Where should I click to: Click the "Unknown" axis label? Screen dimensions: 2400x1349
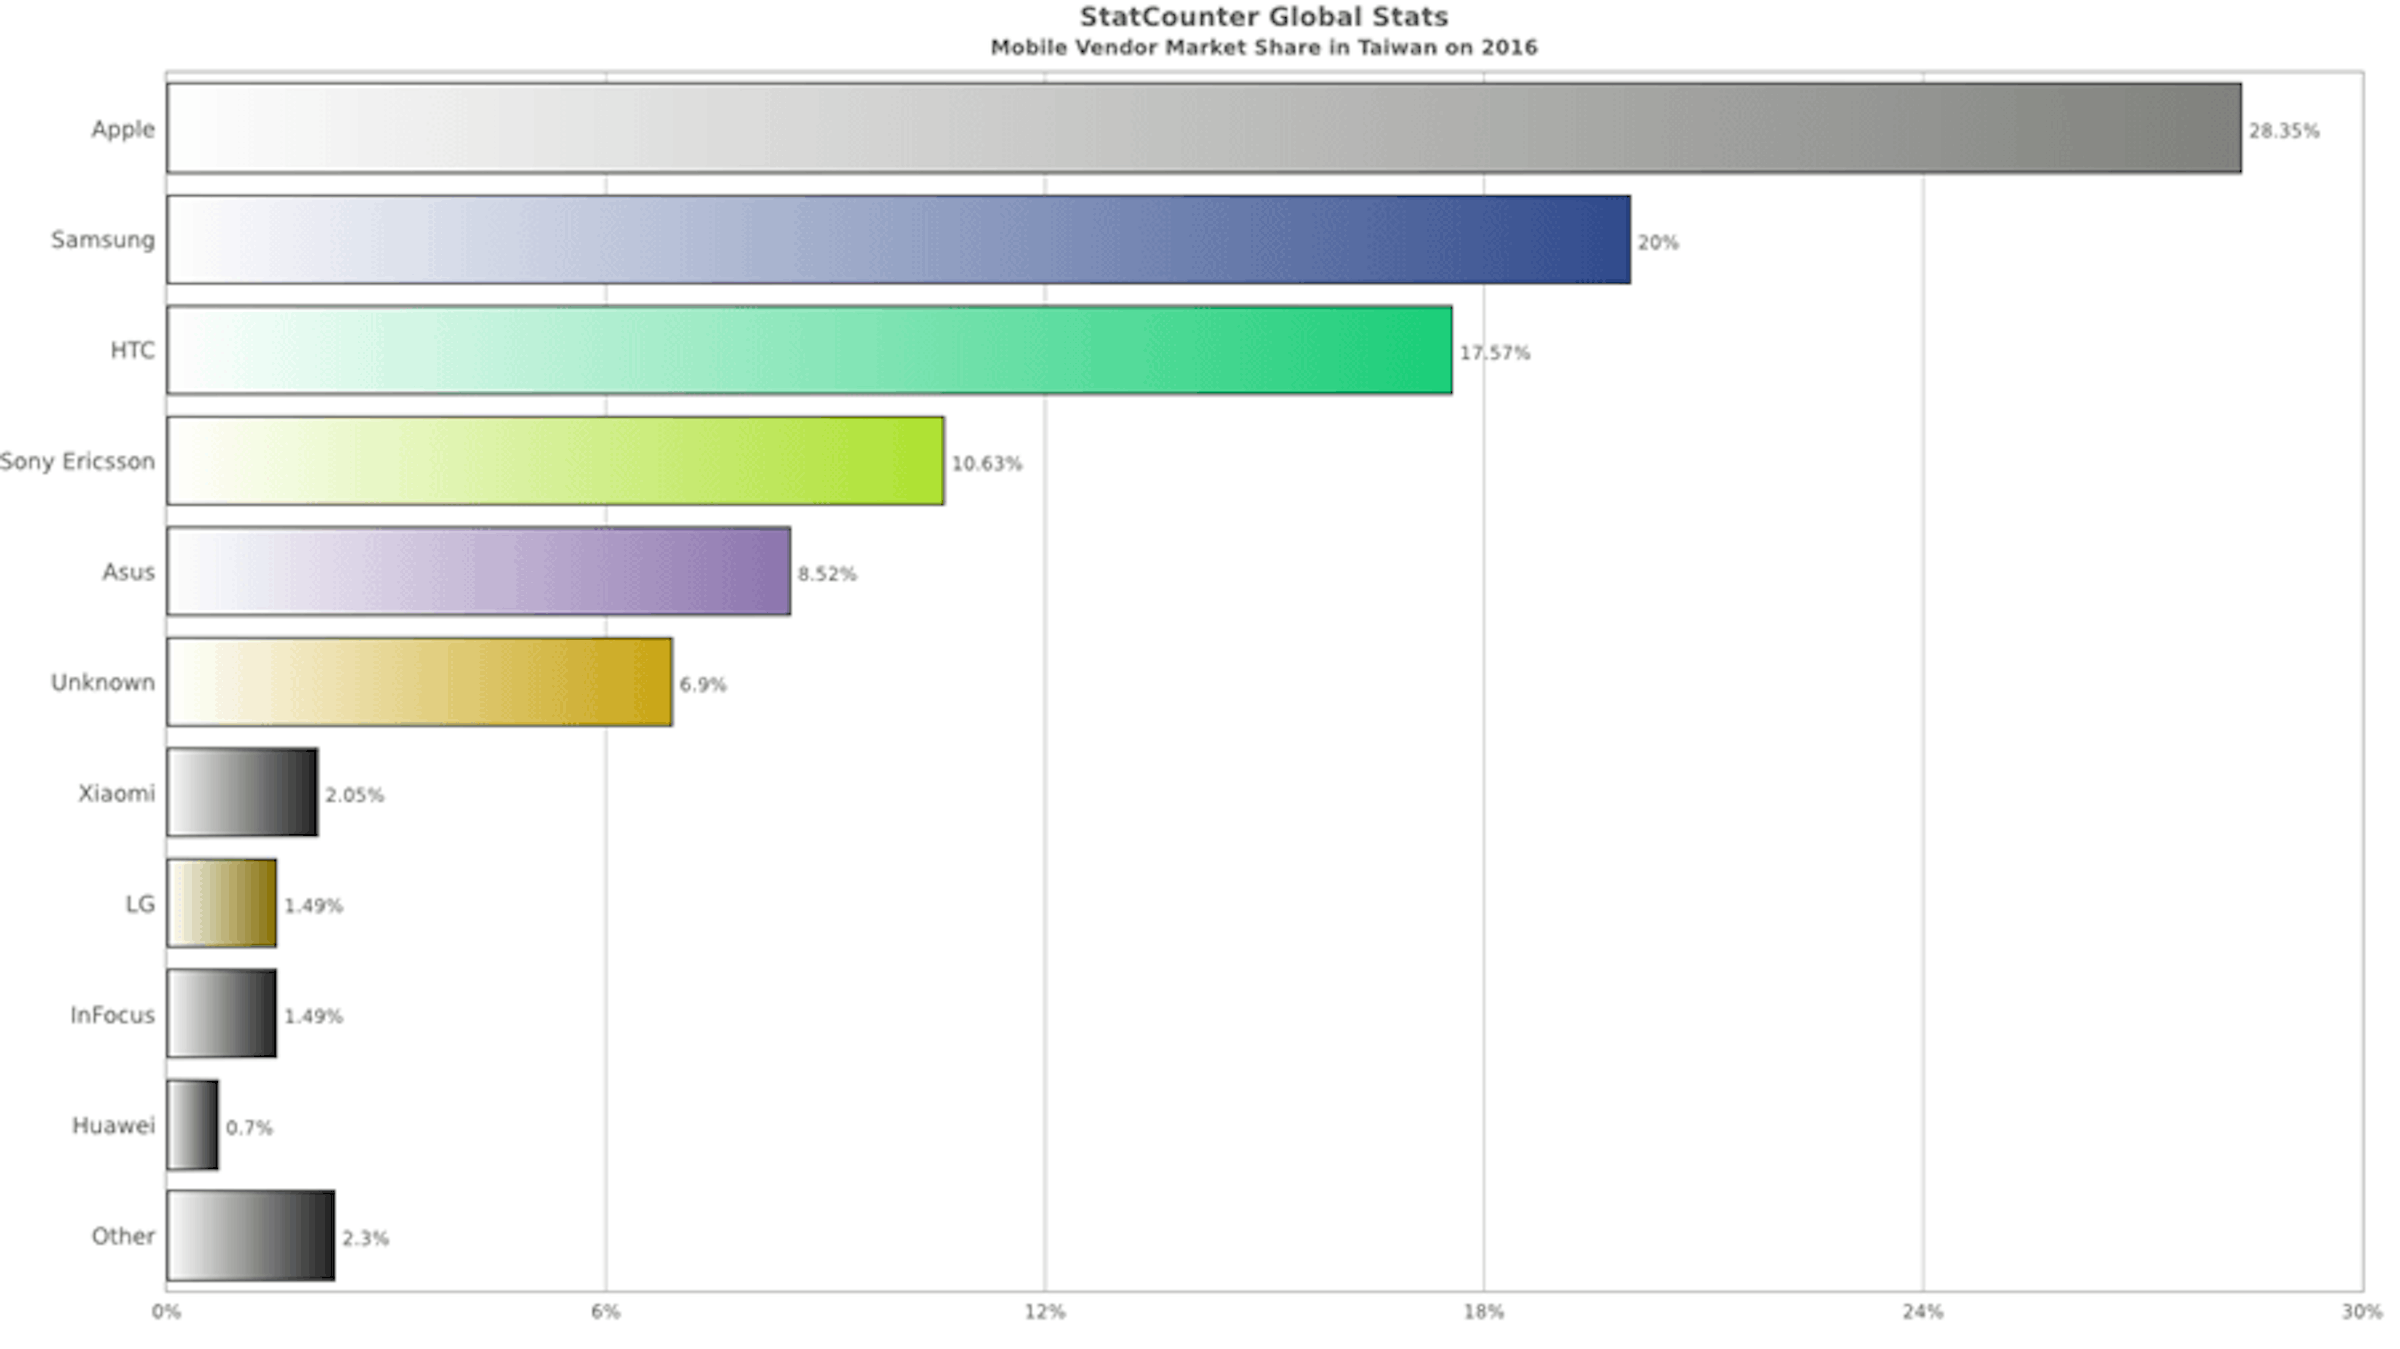pyautogui.click(x=103, y=682)
